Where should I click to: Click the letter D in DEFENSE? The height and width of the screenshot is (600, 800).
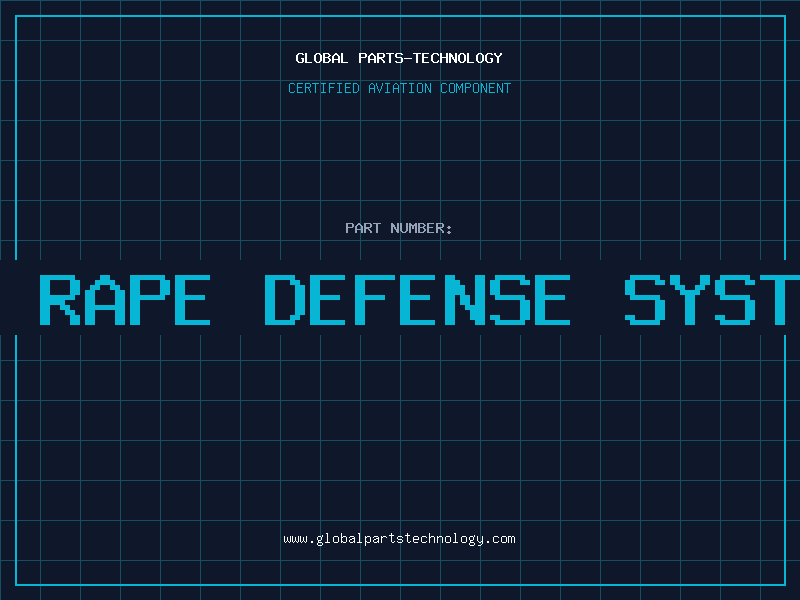coord(284,299)
